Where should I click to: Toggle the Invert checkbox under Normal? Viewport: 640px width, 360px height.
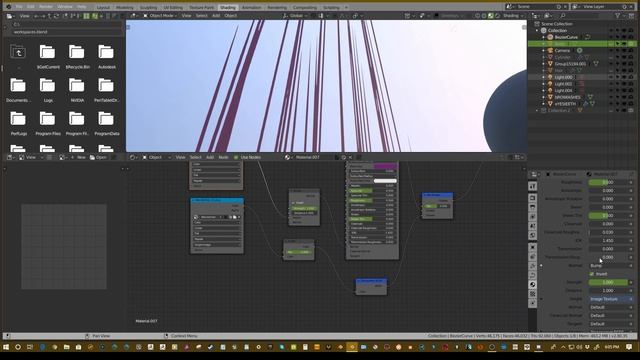pyautogui.click(x=592, y=274)
